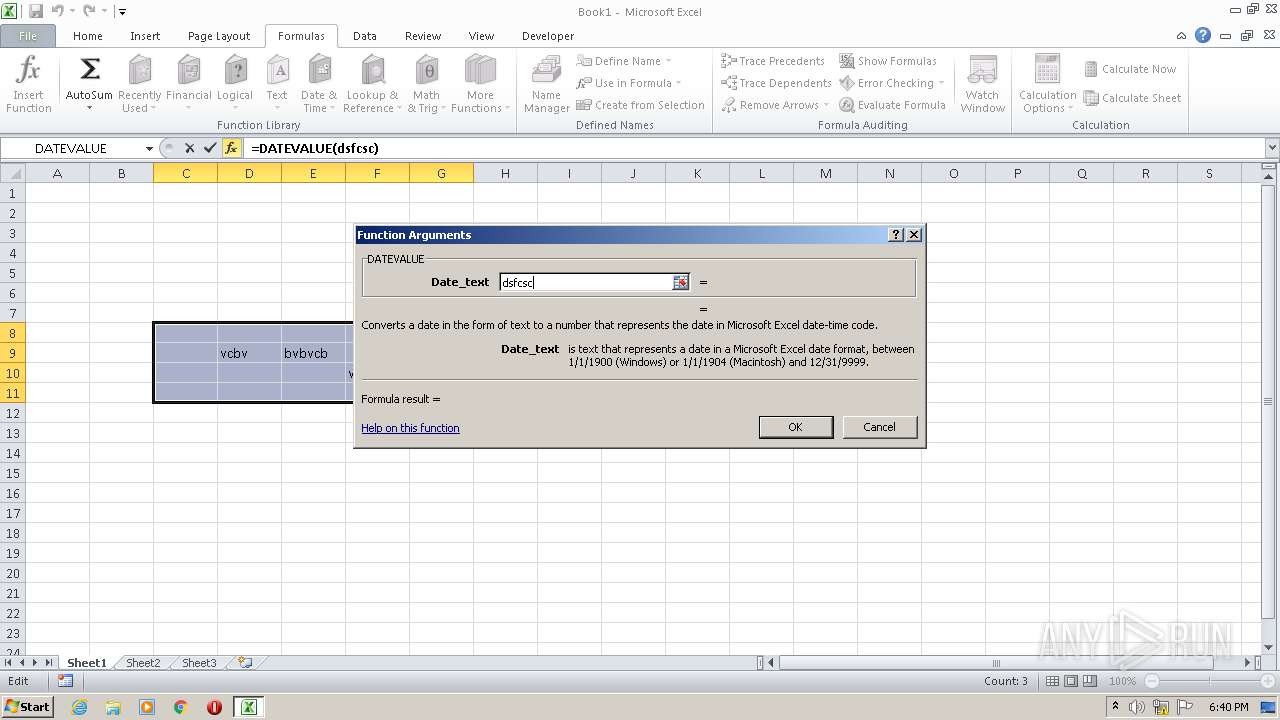Open the Name Manager

546,85
